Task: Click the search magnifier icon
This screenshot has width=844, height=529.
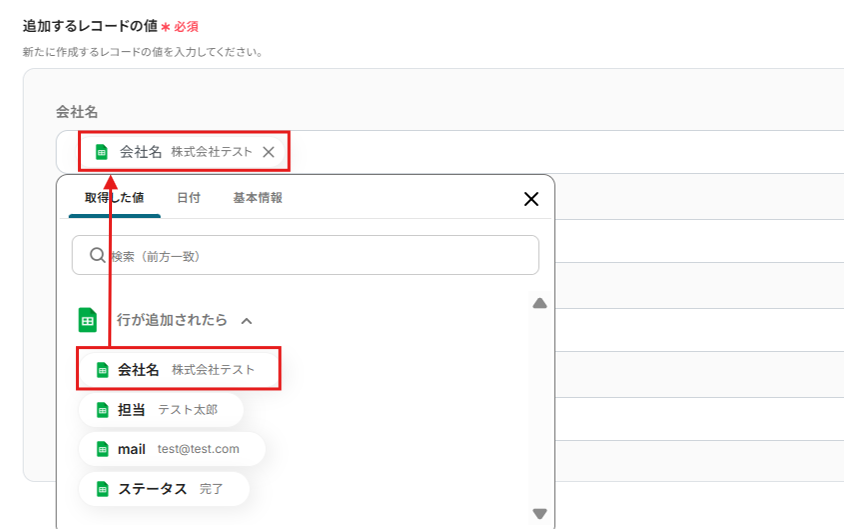Action: pos(98,256)
